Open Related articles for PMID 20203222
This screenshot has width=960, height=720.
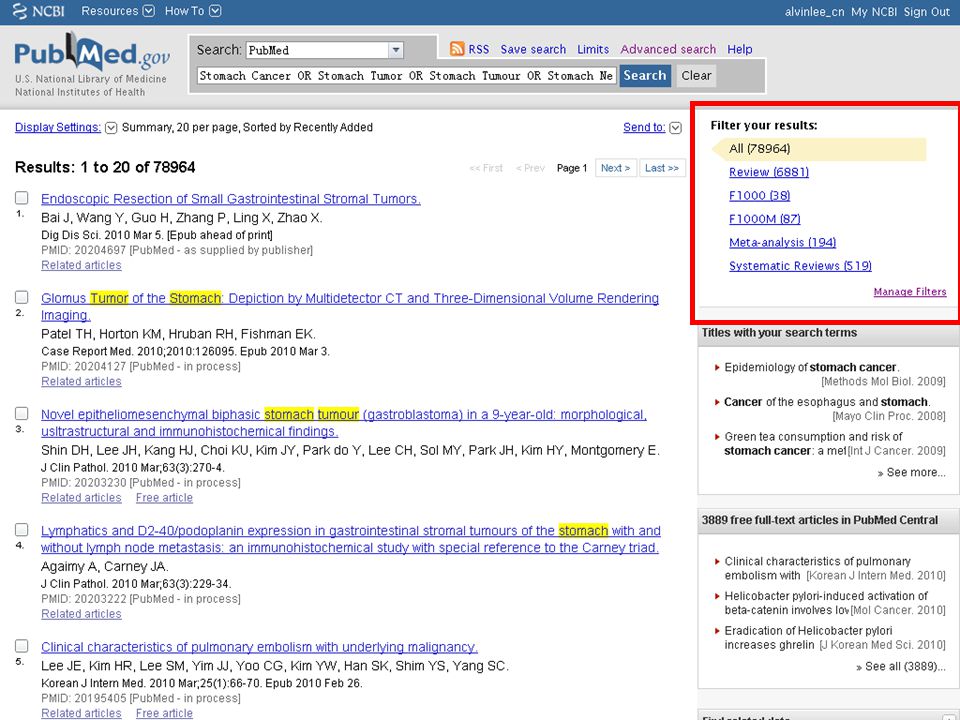(x=81, y=614)
